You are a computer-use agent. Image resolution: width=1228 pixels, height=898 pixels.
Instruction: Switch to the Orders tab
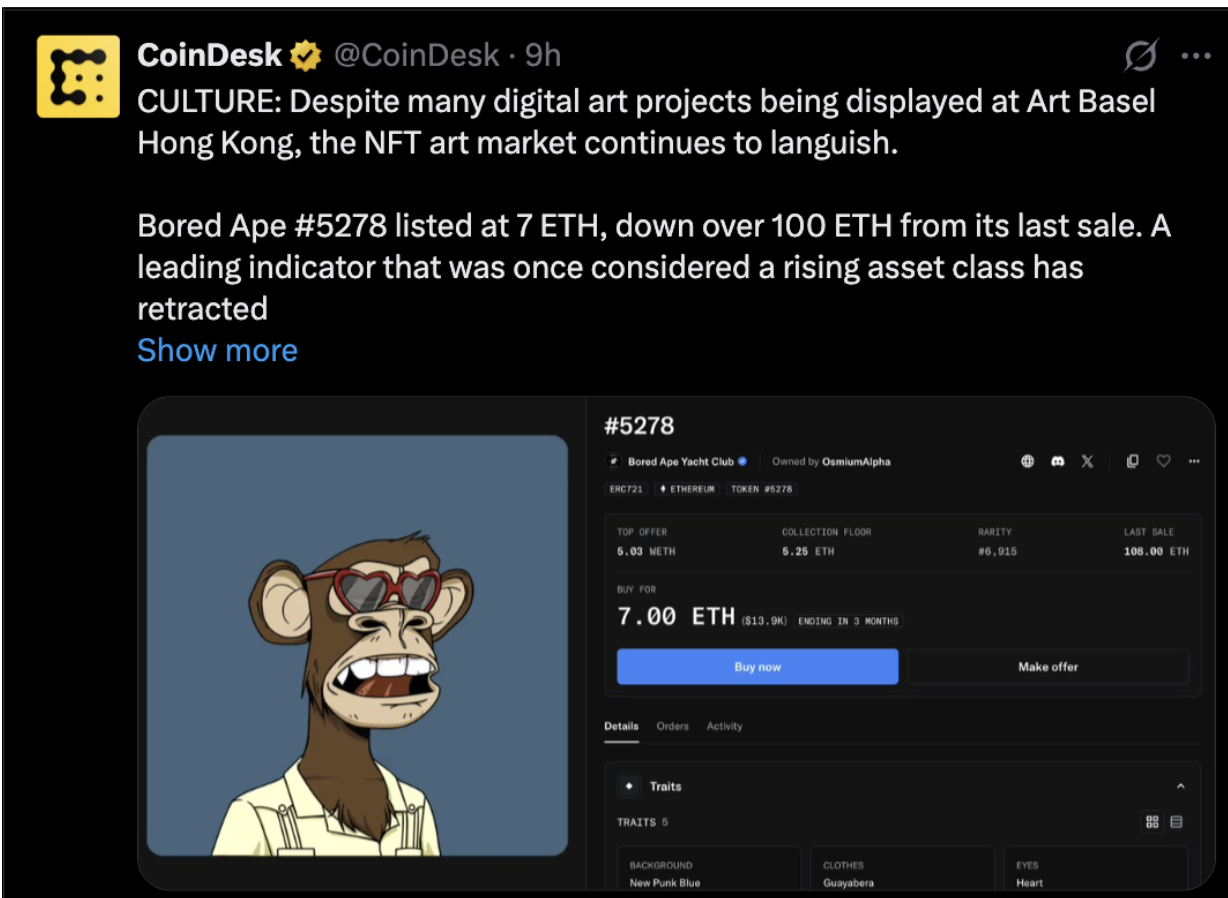click(672, 726)
